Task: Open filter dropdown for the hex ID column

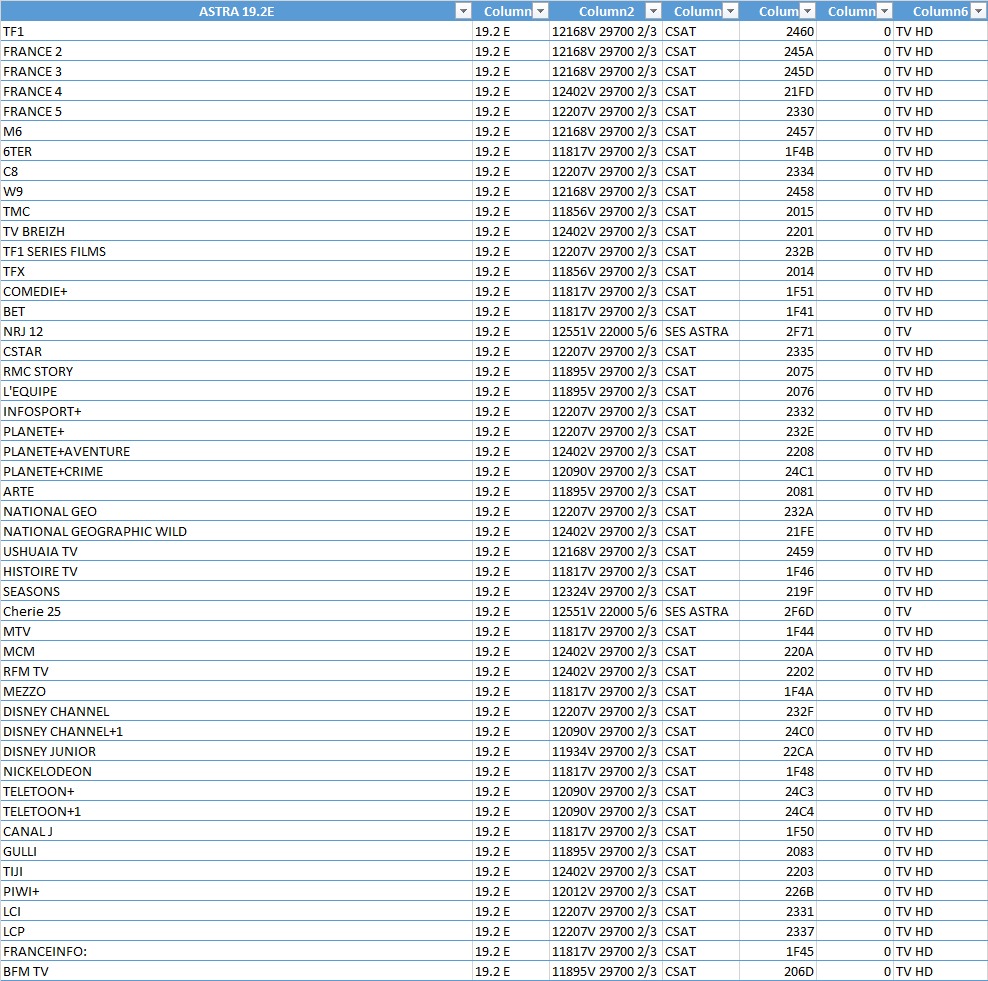Action: point(807,11)
